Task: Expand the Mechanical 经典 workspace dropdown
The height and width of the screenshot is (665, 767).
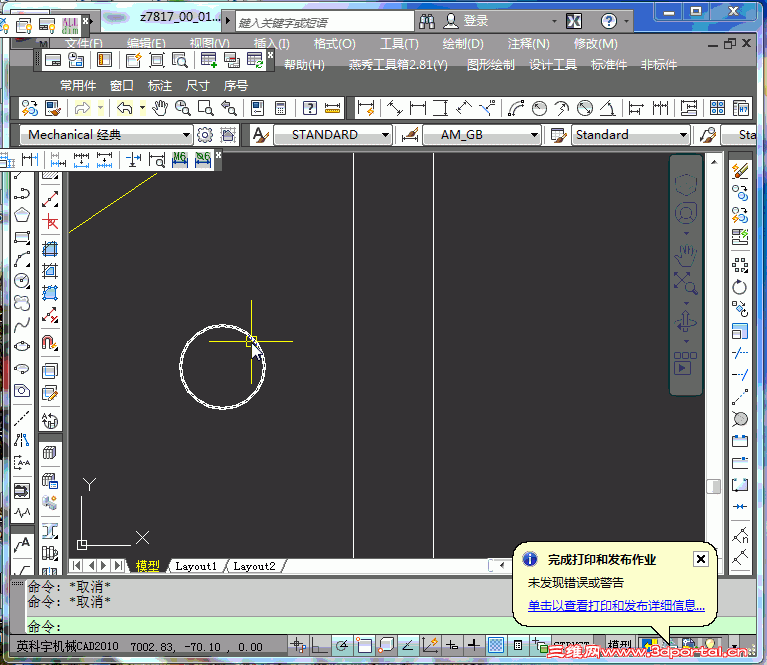Action: click(186, 135)
